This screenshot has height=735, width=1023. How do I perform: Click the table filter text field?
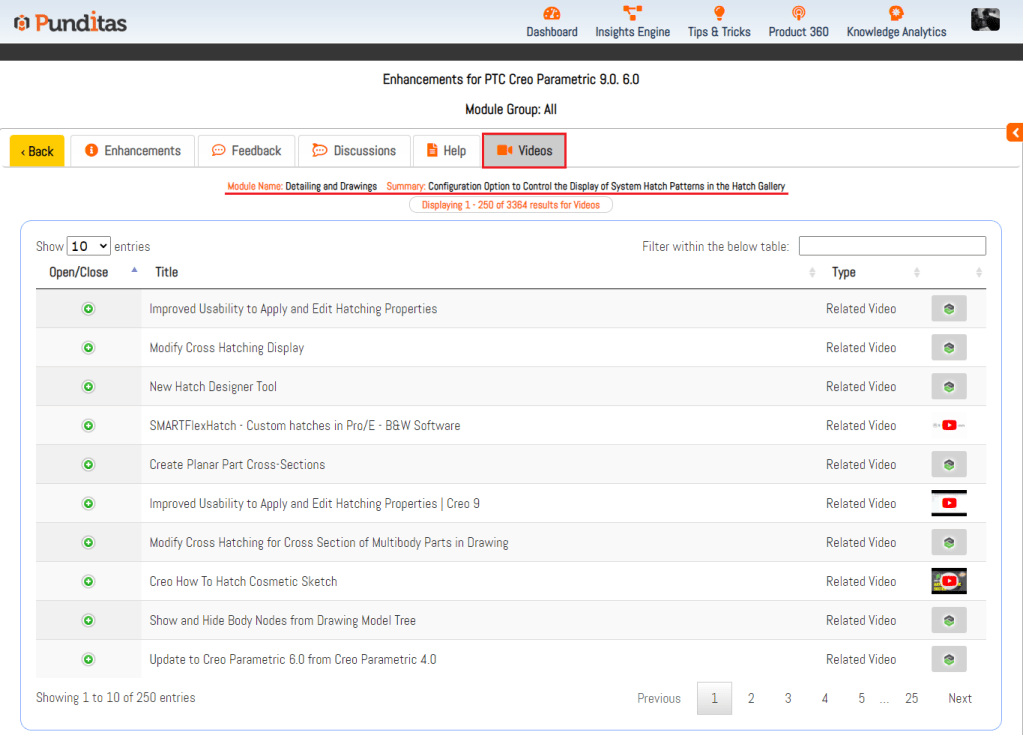tap(892, 246)
